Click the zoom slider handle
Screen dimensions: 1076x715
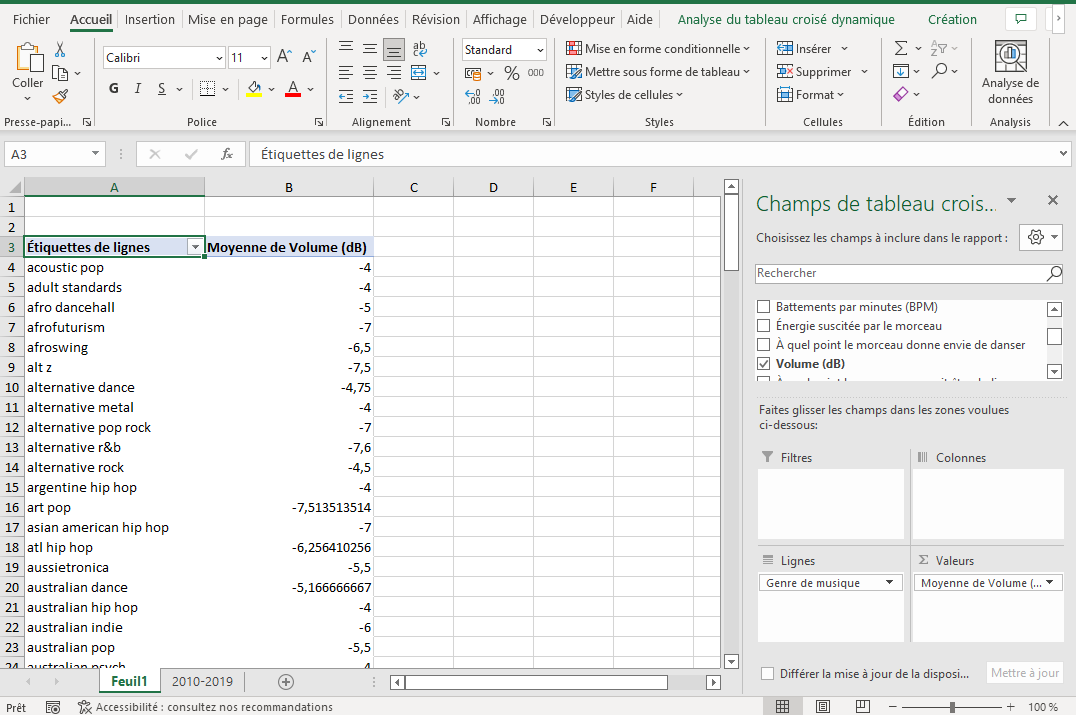click(952, 707)
